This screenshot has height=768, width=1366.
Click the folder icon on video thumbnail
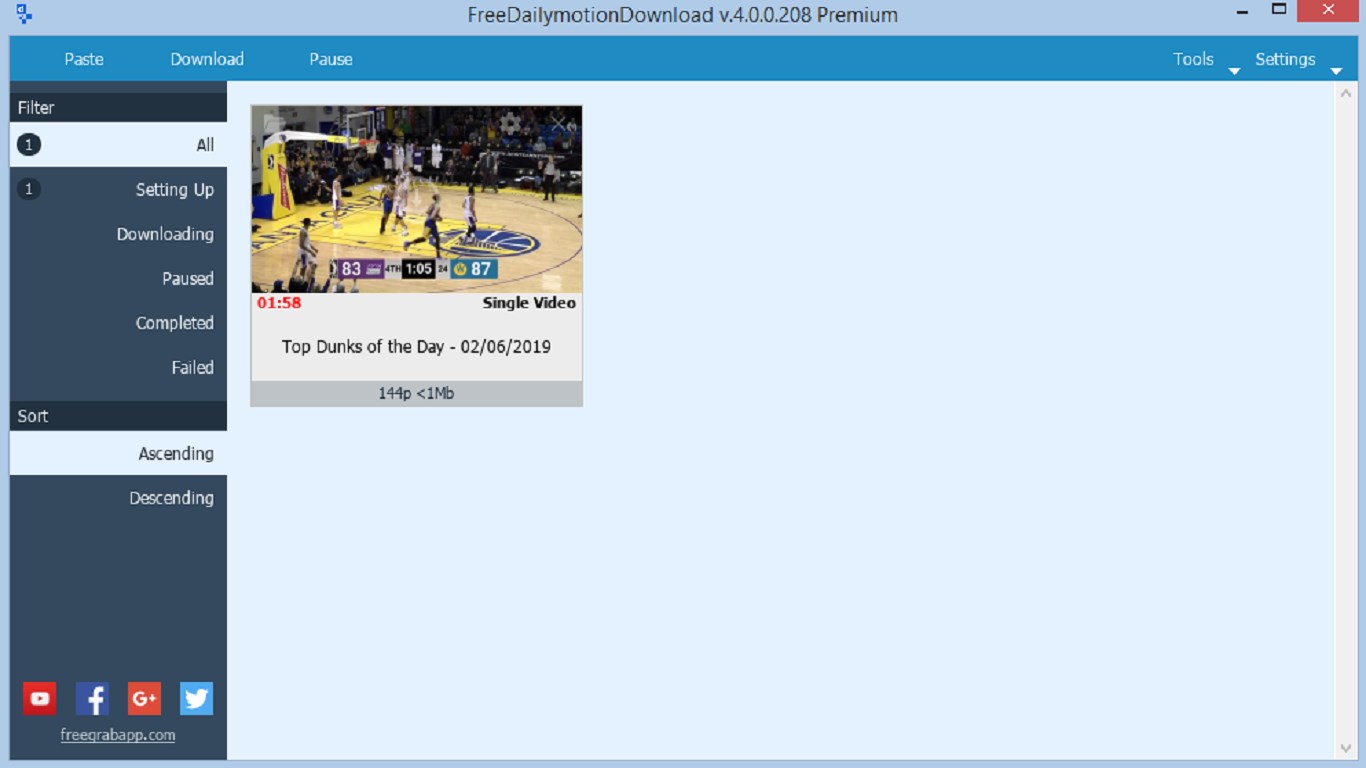[x=274, y=122]
